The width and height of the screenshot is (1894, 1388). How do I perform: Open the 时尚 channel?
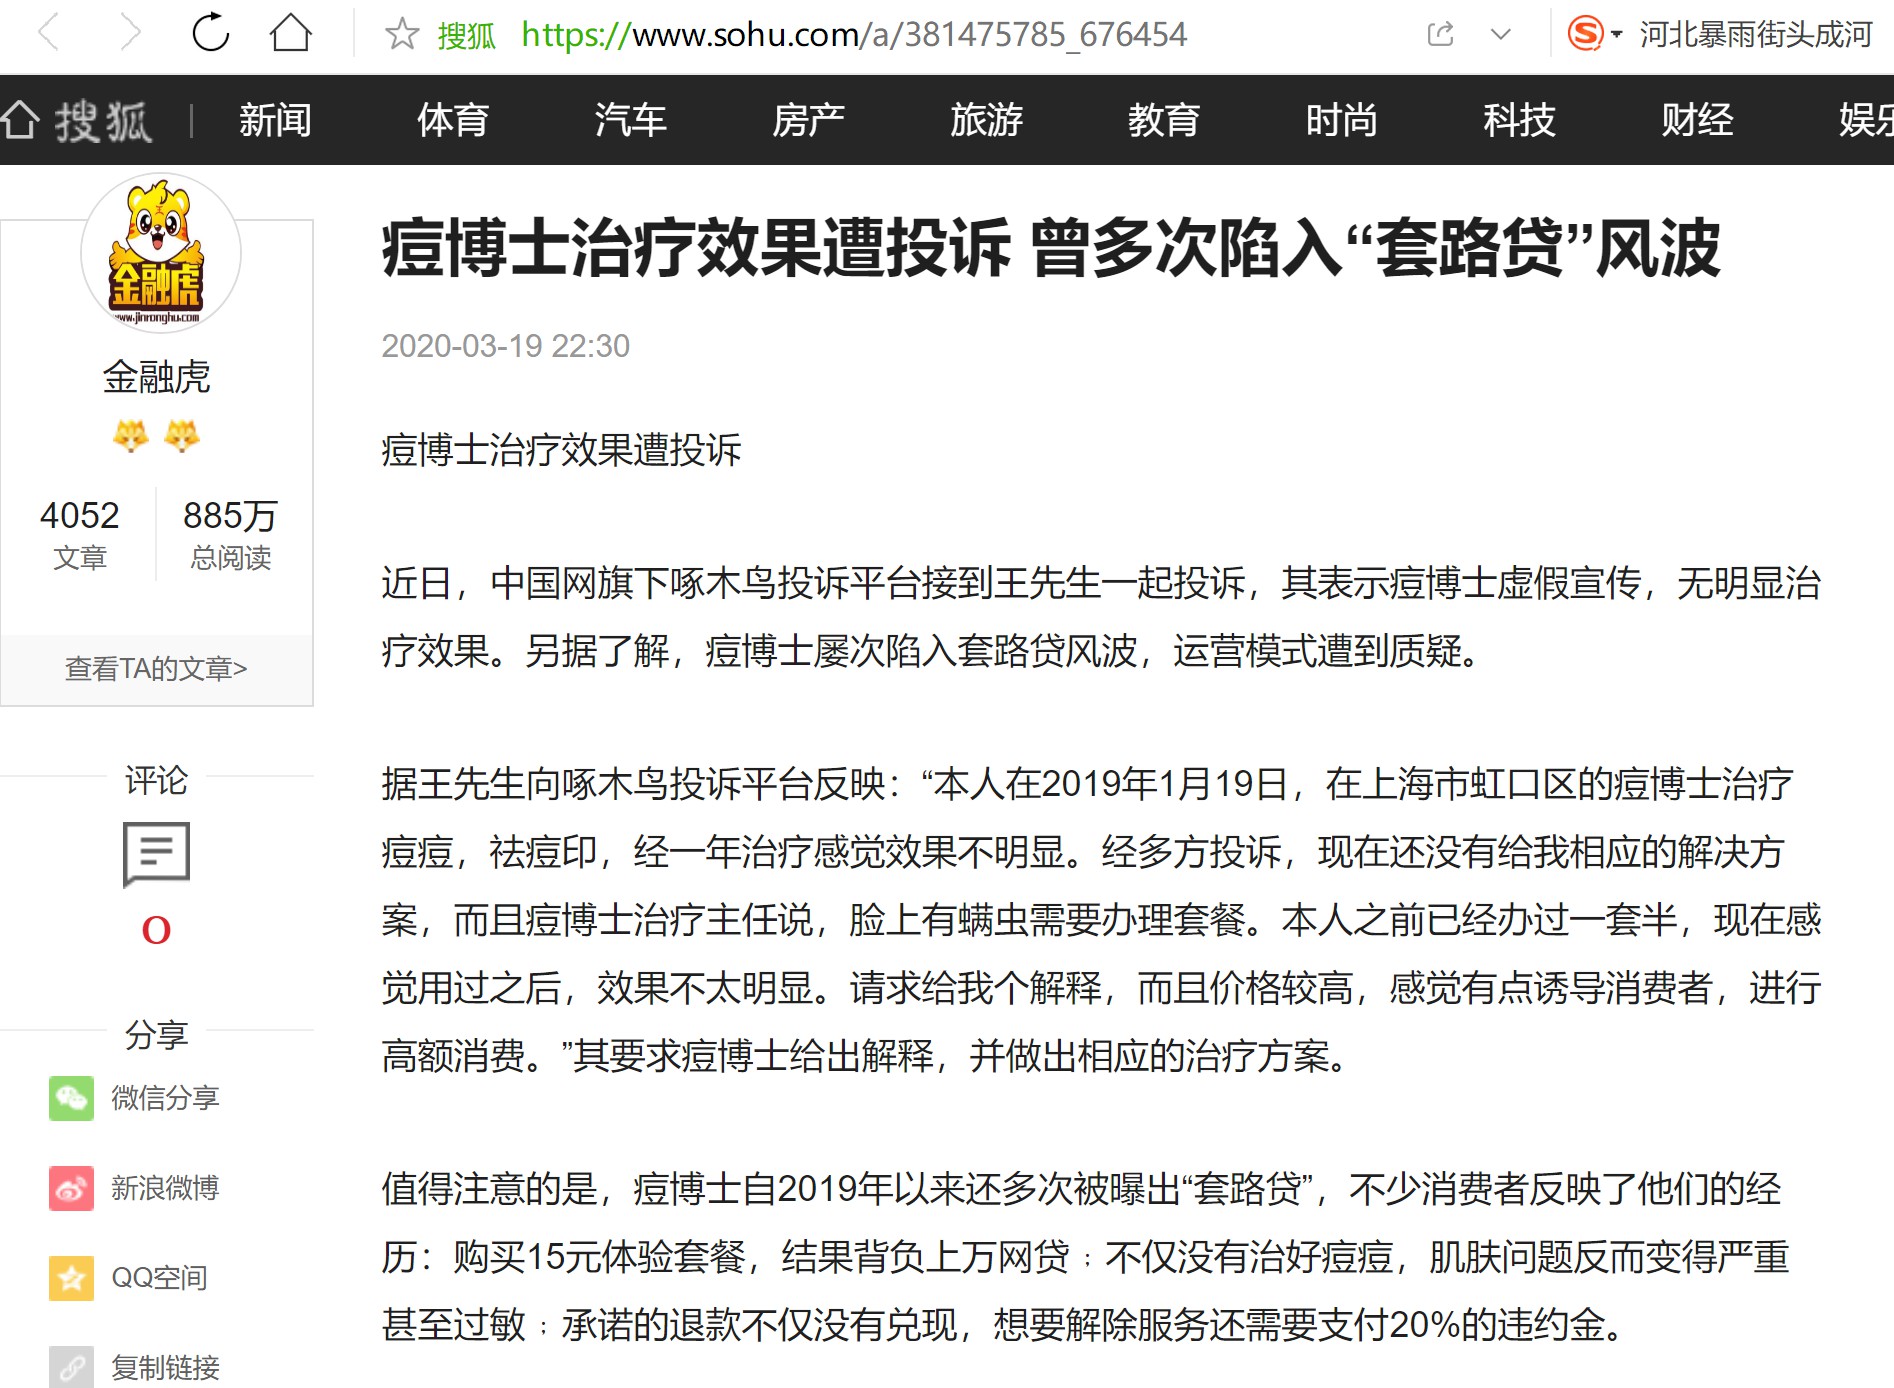(x=1342, y=120)
